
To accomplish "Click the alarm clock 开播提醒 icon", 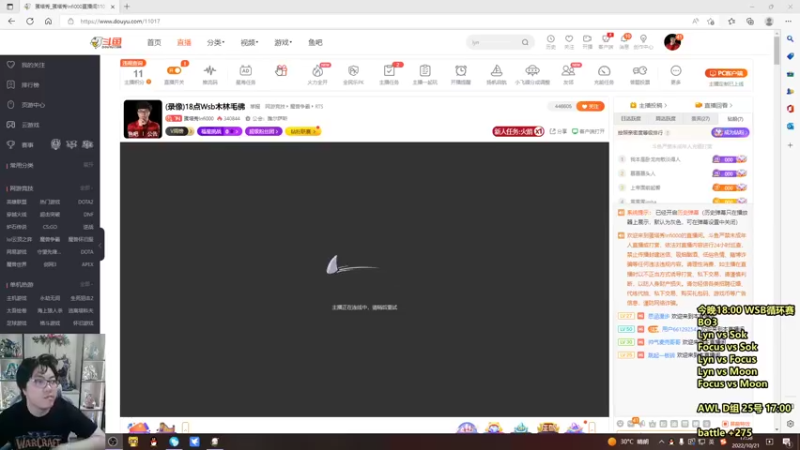I will 461,70.
